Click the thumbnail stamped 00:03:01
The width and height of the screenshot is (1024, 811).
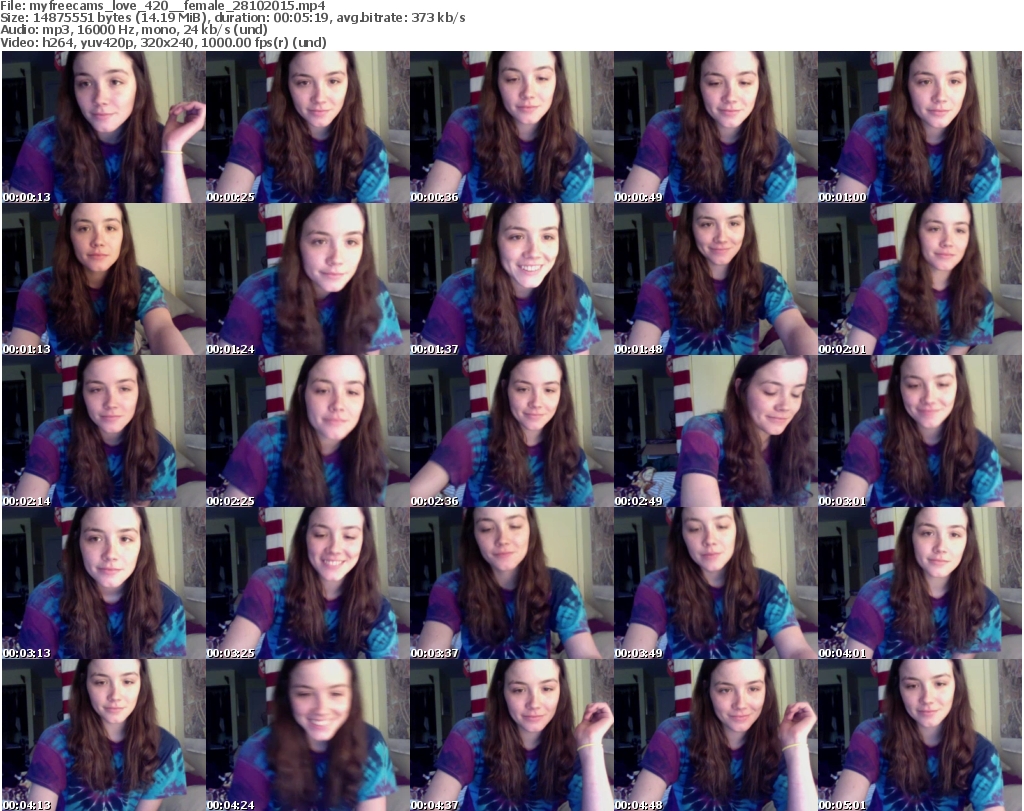[x=920, y=431]
